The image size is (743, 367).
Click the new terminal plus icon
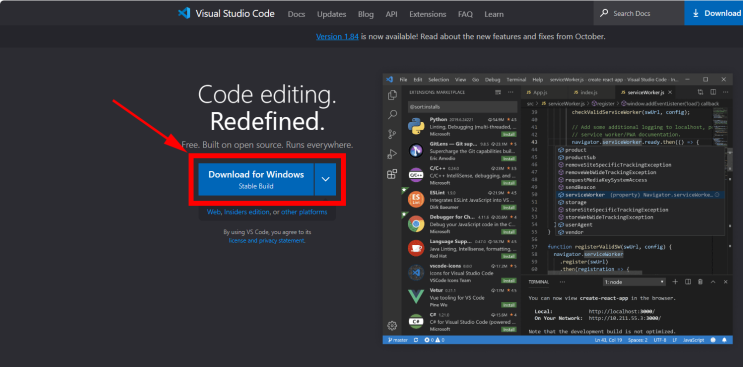click(675, 282)
